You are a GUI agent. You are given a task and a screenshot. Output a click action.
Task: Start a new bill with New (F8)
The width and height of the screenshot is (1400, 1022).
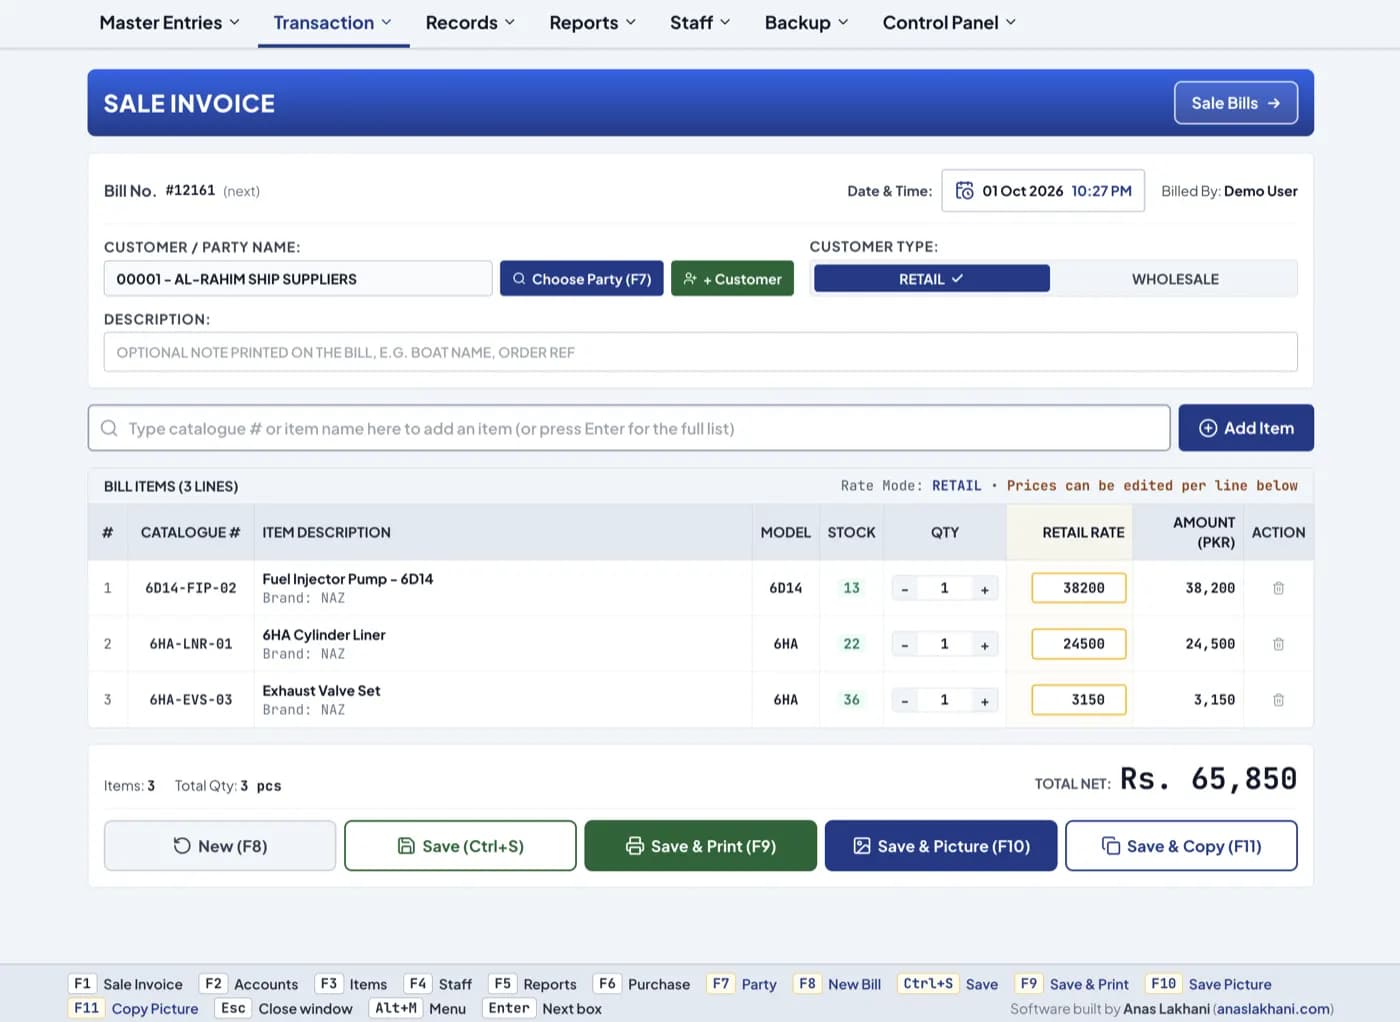[220, 846]
